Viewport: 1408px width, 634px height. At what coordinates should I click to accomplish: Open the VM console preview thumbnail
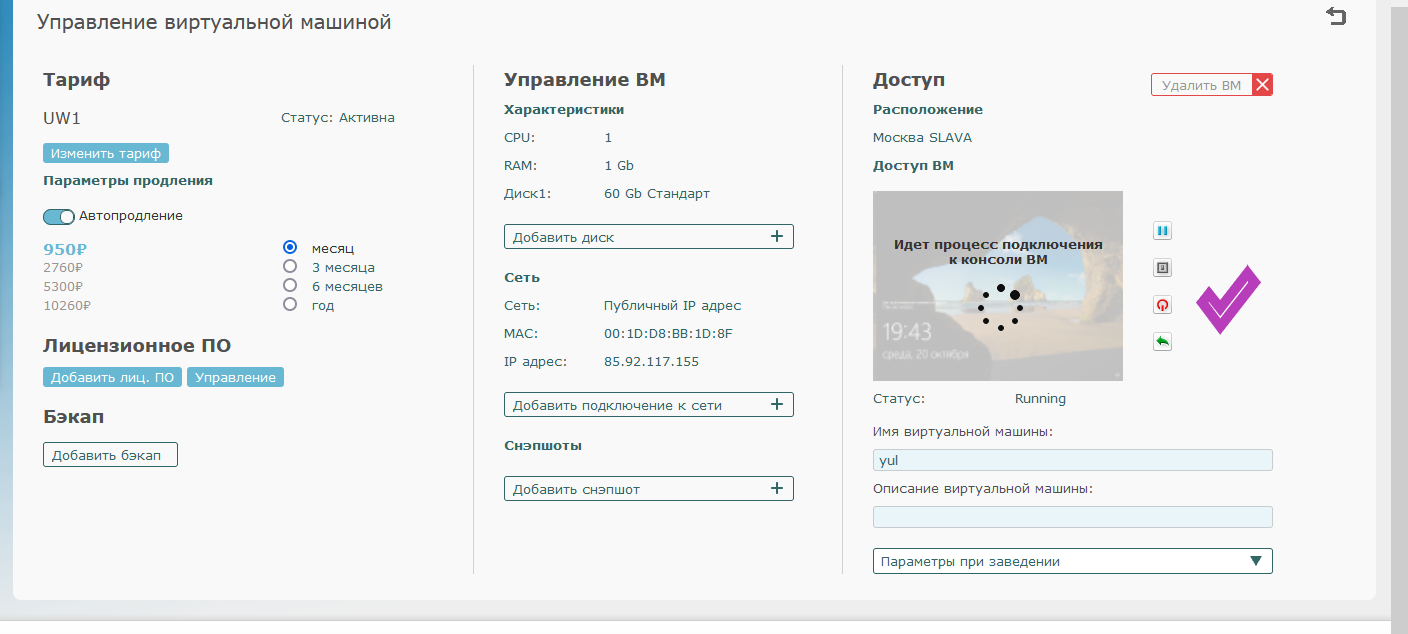997,286
